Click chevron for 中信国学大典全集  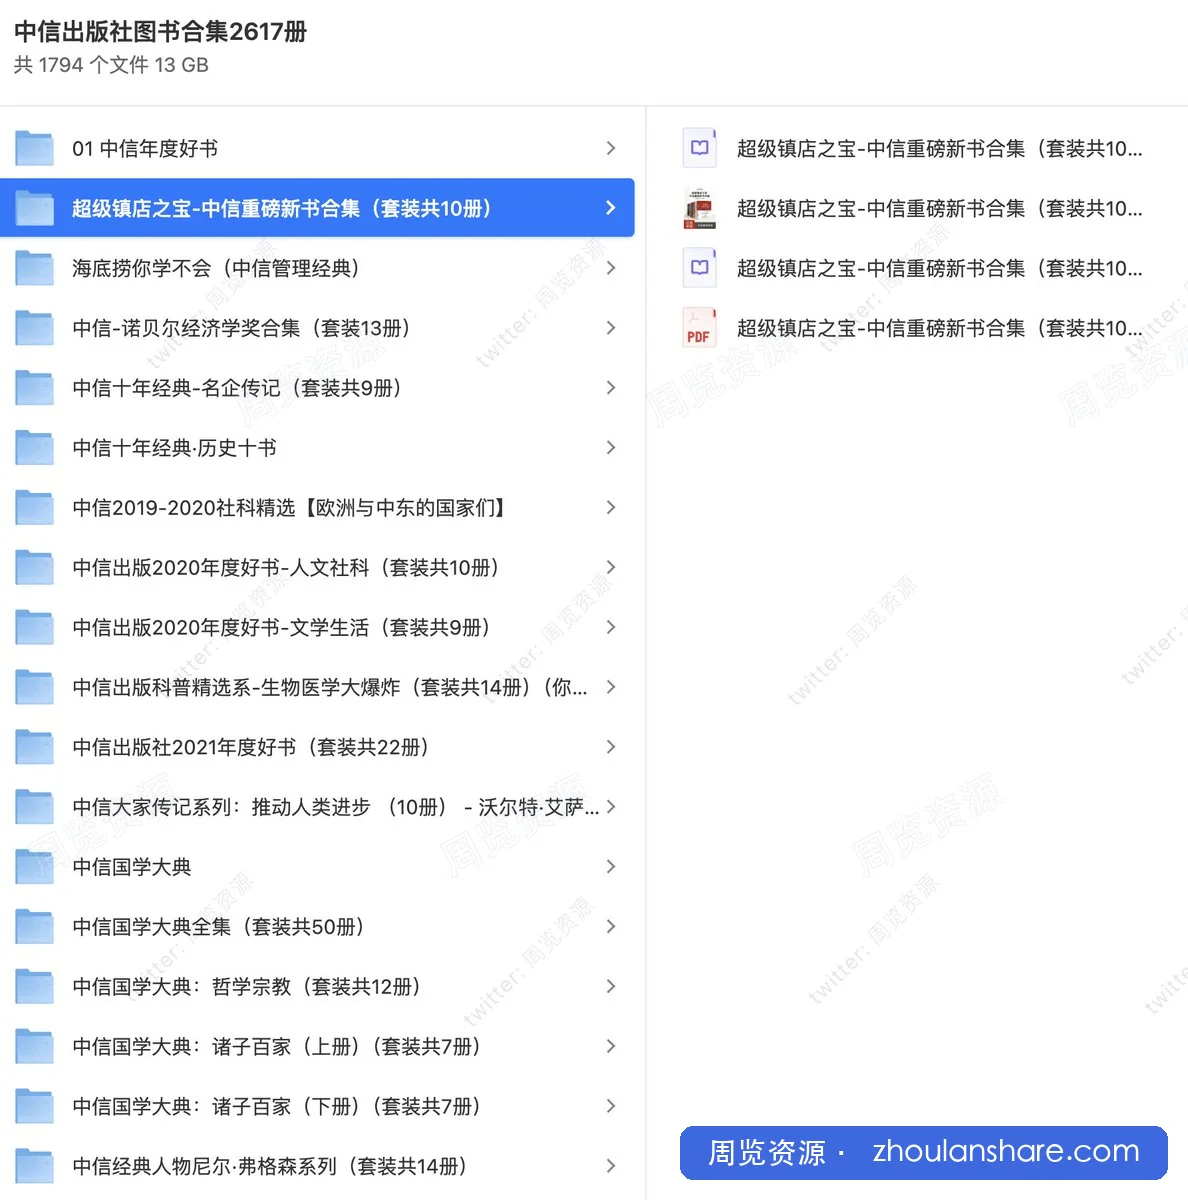click(x=611, y=927)
